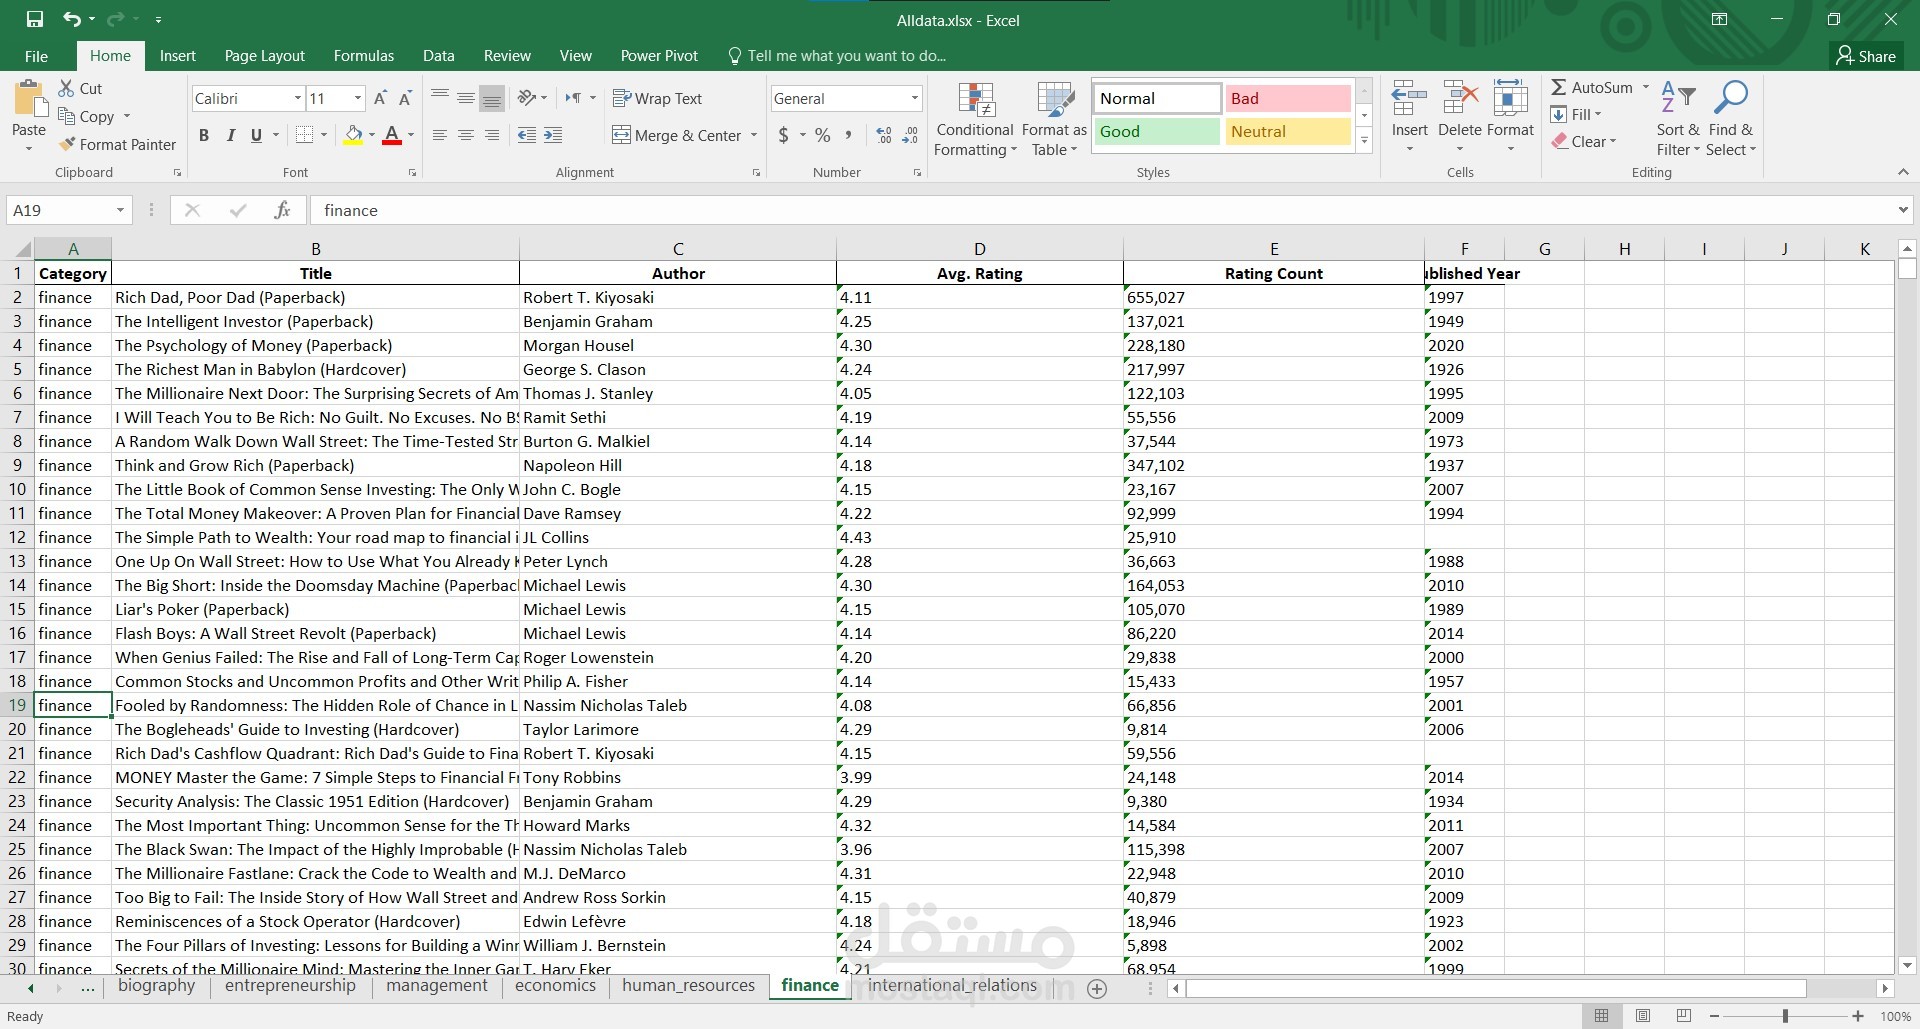Toggle Bold formatting
Screen dimensions: 1920x1029
(204, 135)
